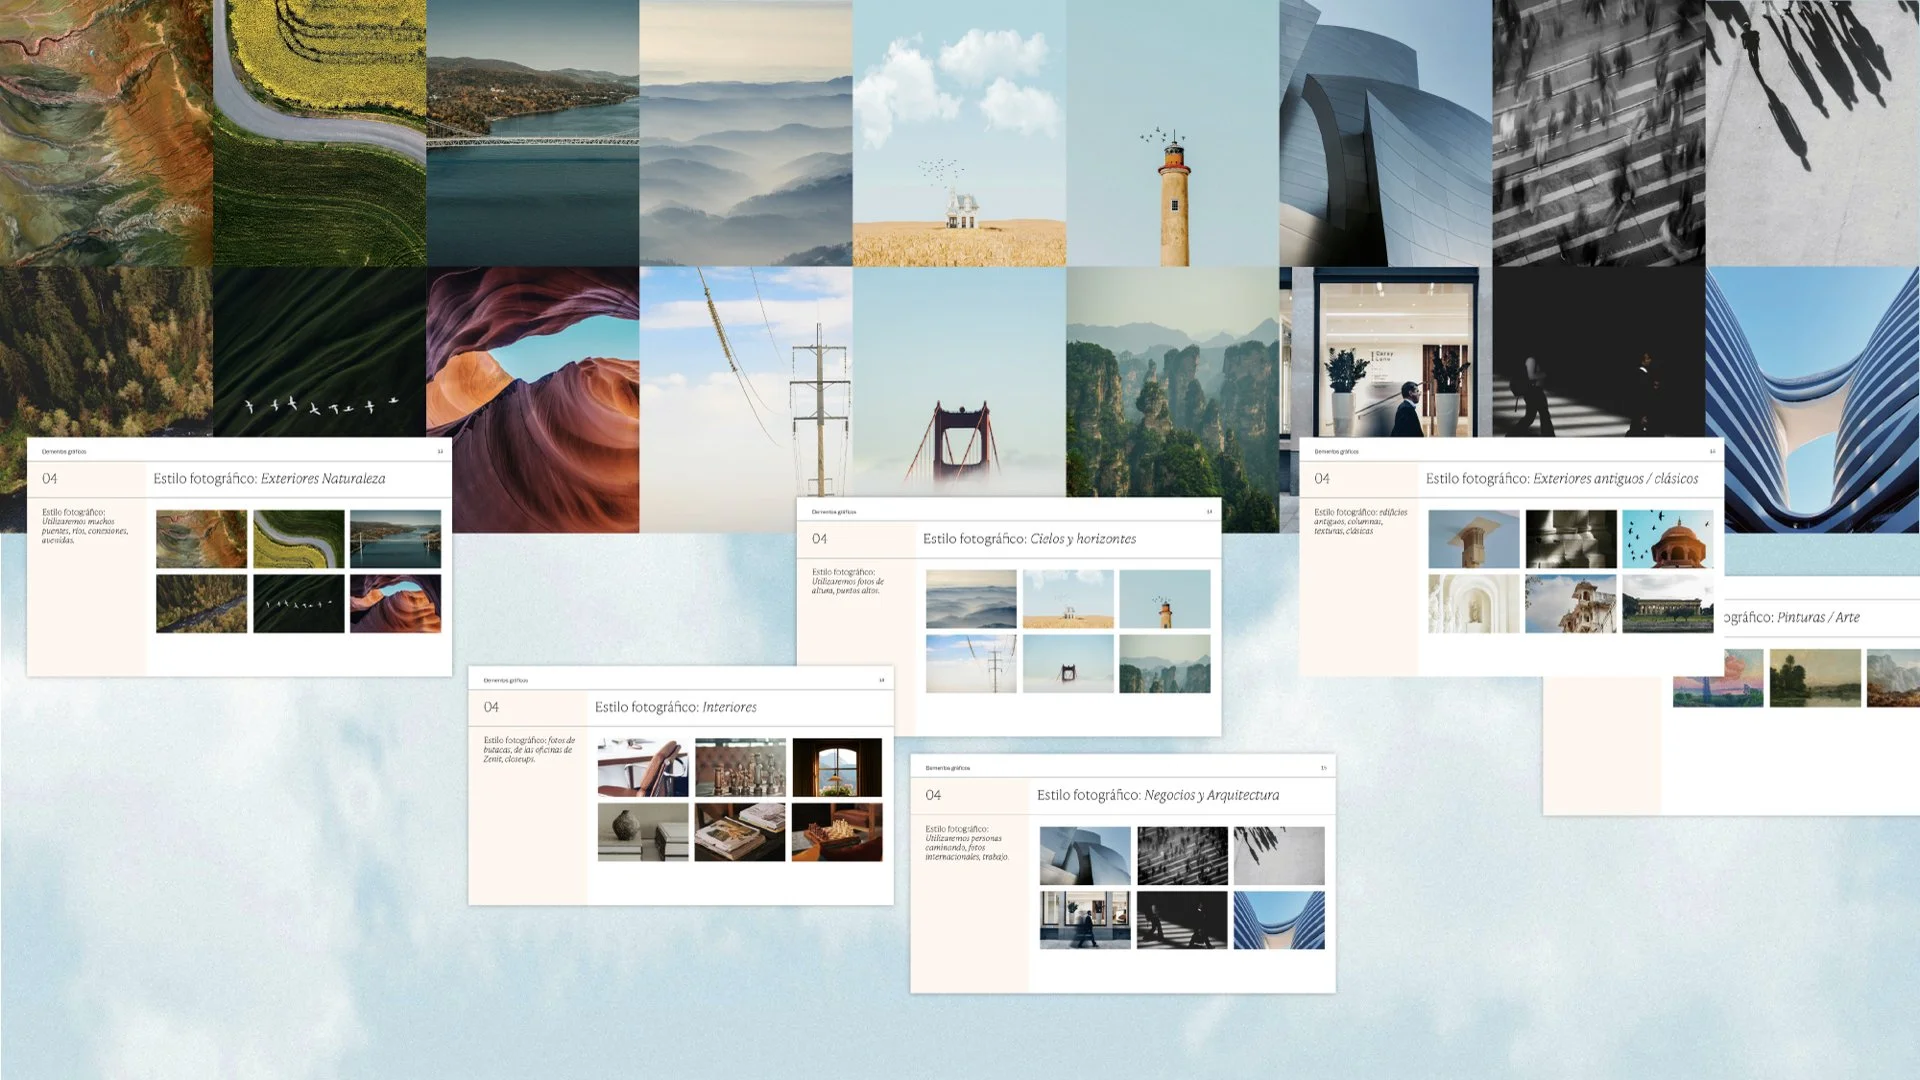Image resolution: width=1920 pixels, height=1080 pixels.
Task: Open the large misty mountain layers photo
Action: coord(746,133)
